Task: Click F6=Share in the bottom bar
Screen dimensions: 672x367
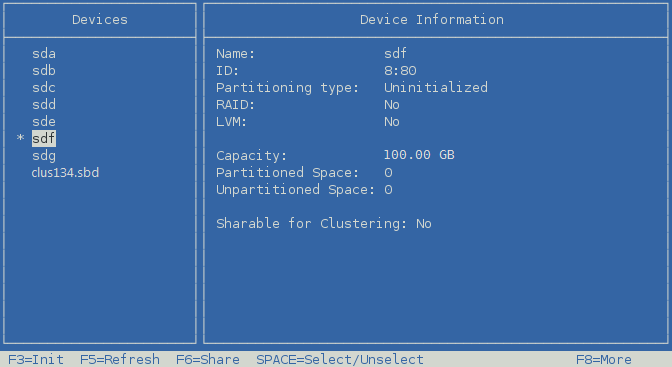Action: (208, 359)
